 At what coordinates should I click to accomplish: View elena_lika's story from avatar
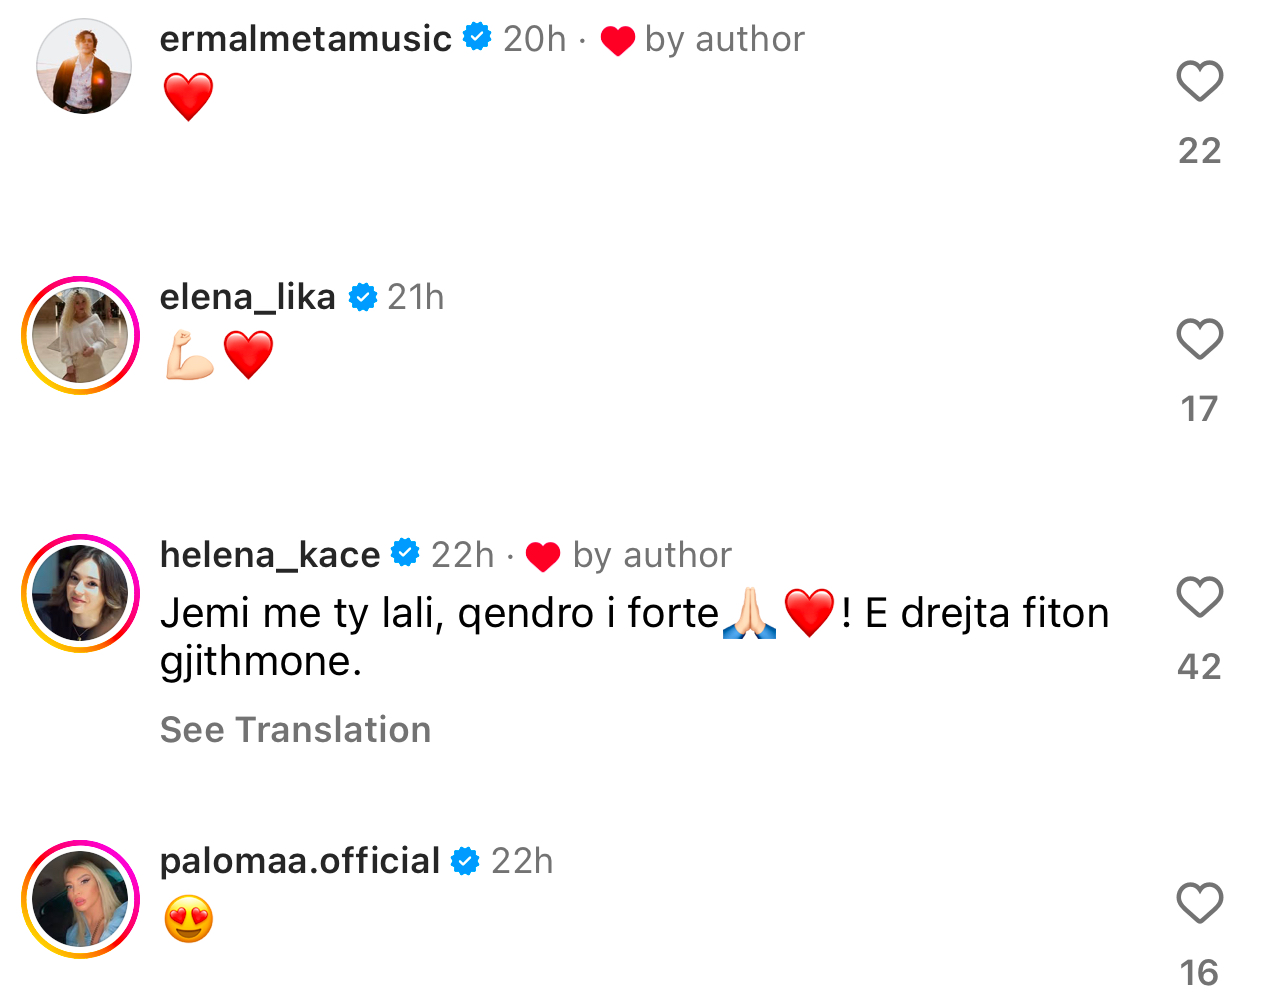pyautogui.click(x=80, y=336)
